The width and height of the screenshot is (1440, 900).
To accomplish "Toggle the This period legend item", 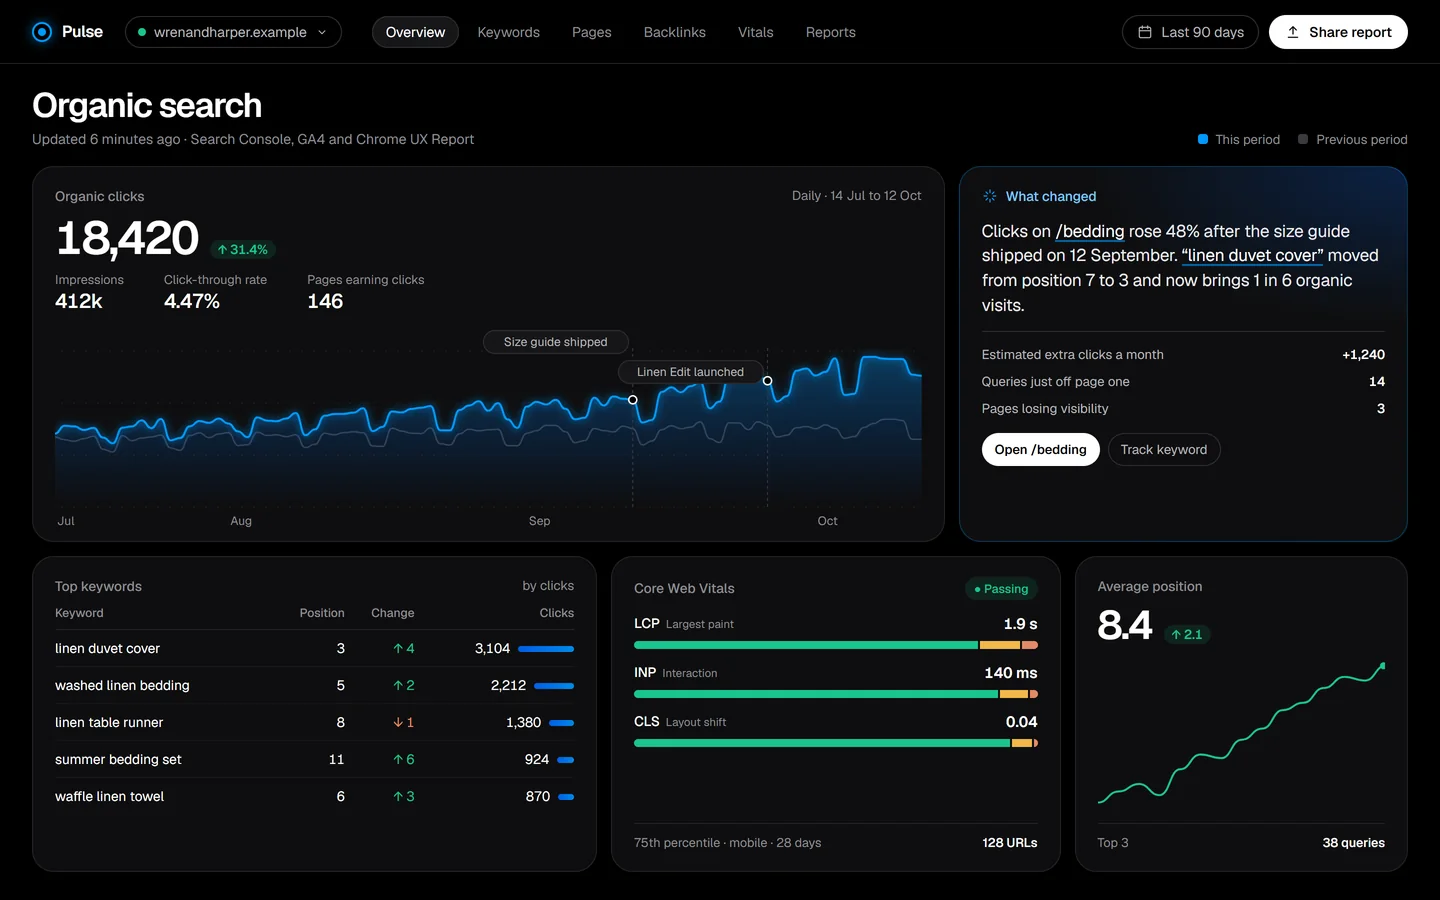I will click(x=1239, y=140).
